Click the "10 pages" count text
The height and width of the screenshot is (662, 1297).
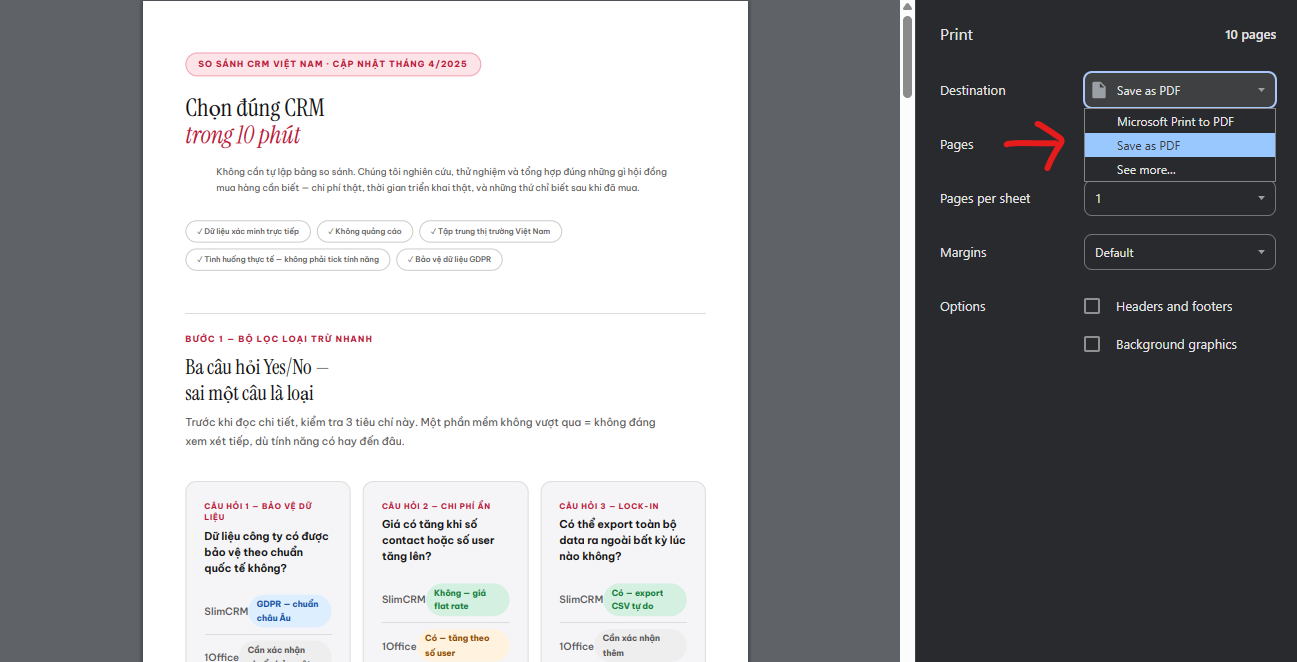[1250, 34]
